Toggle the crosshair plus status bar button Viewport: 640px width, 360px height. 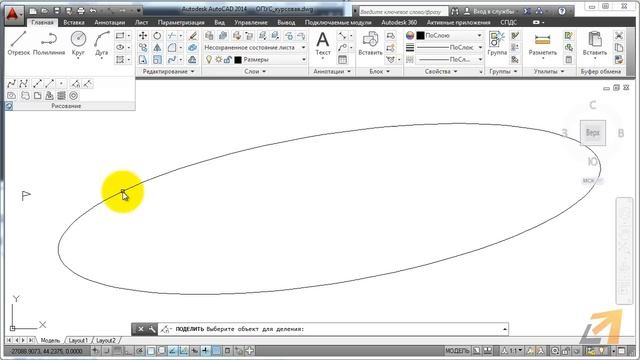[x=205, y=351]
